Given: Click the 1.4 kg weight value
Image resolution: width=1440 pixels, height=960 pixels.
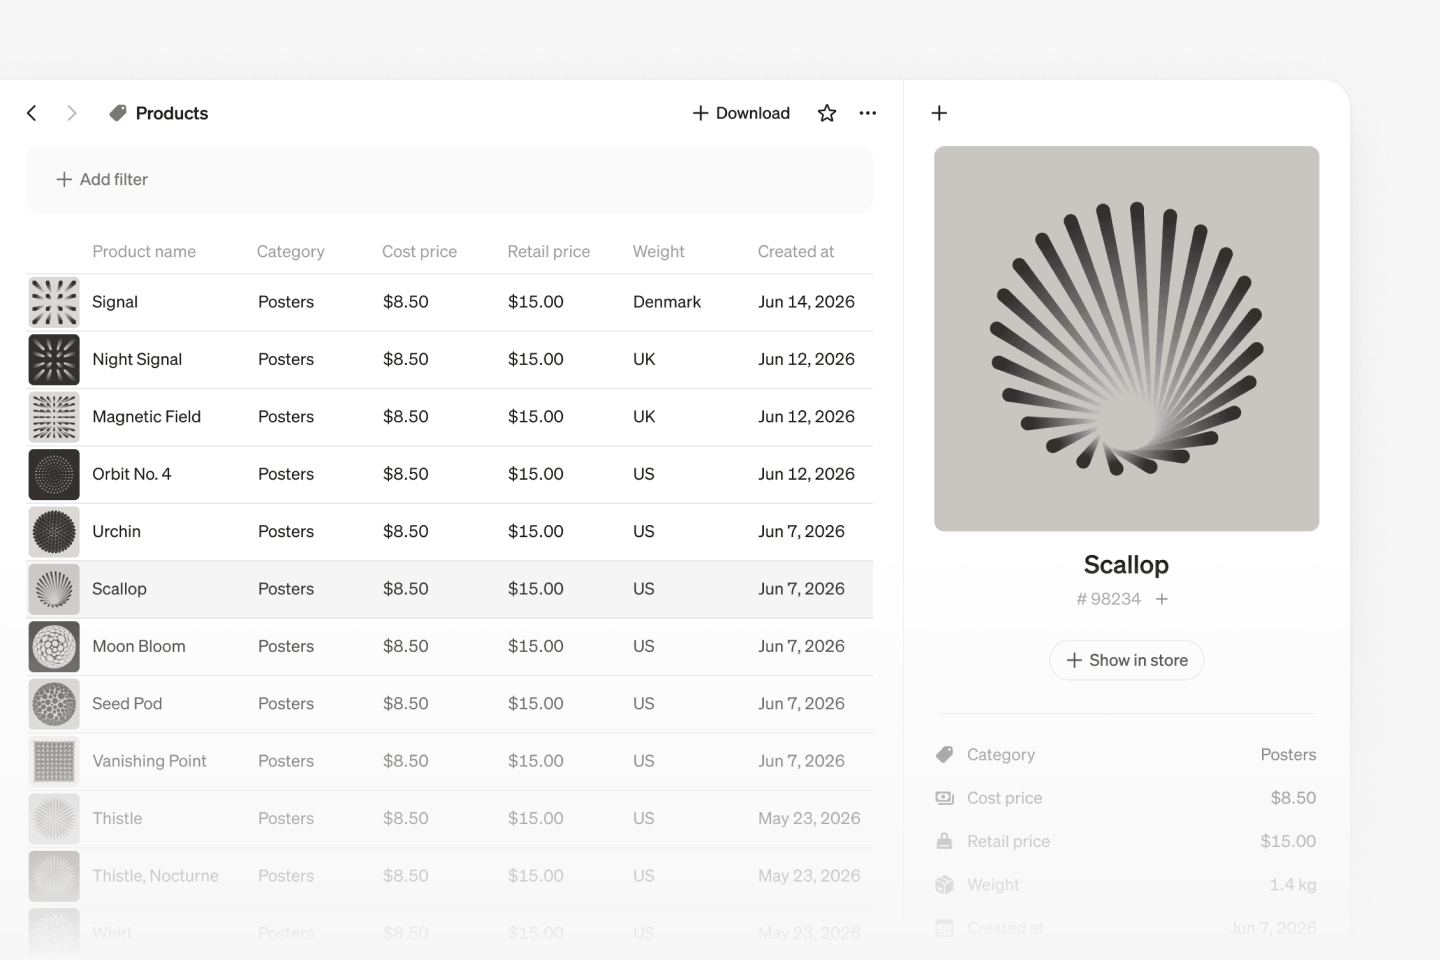Looking at the screenshot, I should click(x=1293, y=885).
